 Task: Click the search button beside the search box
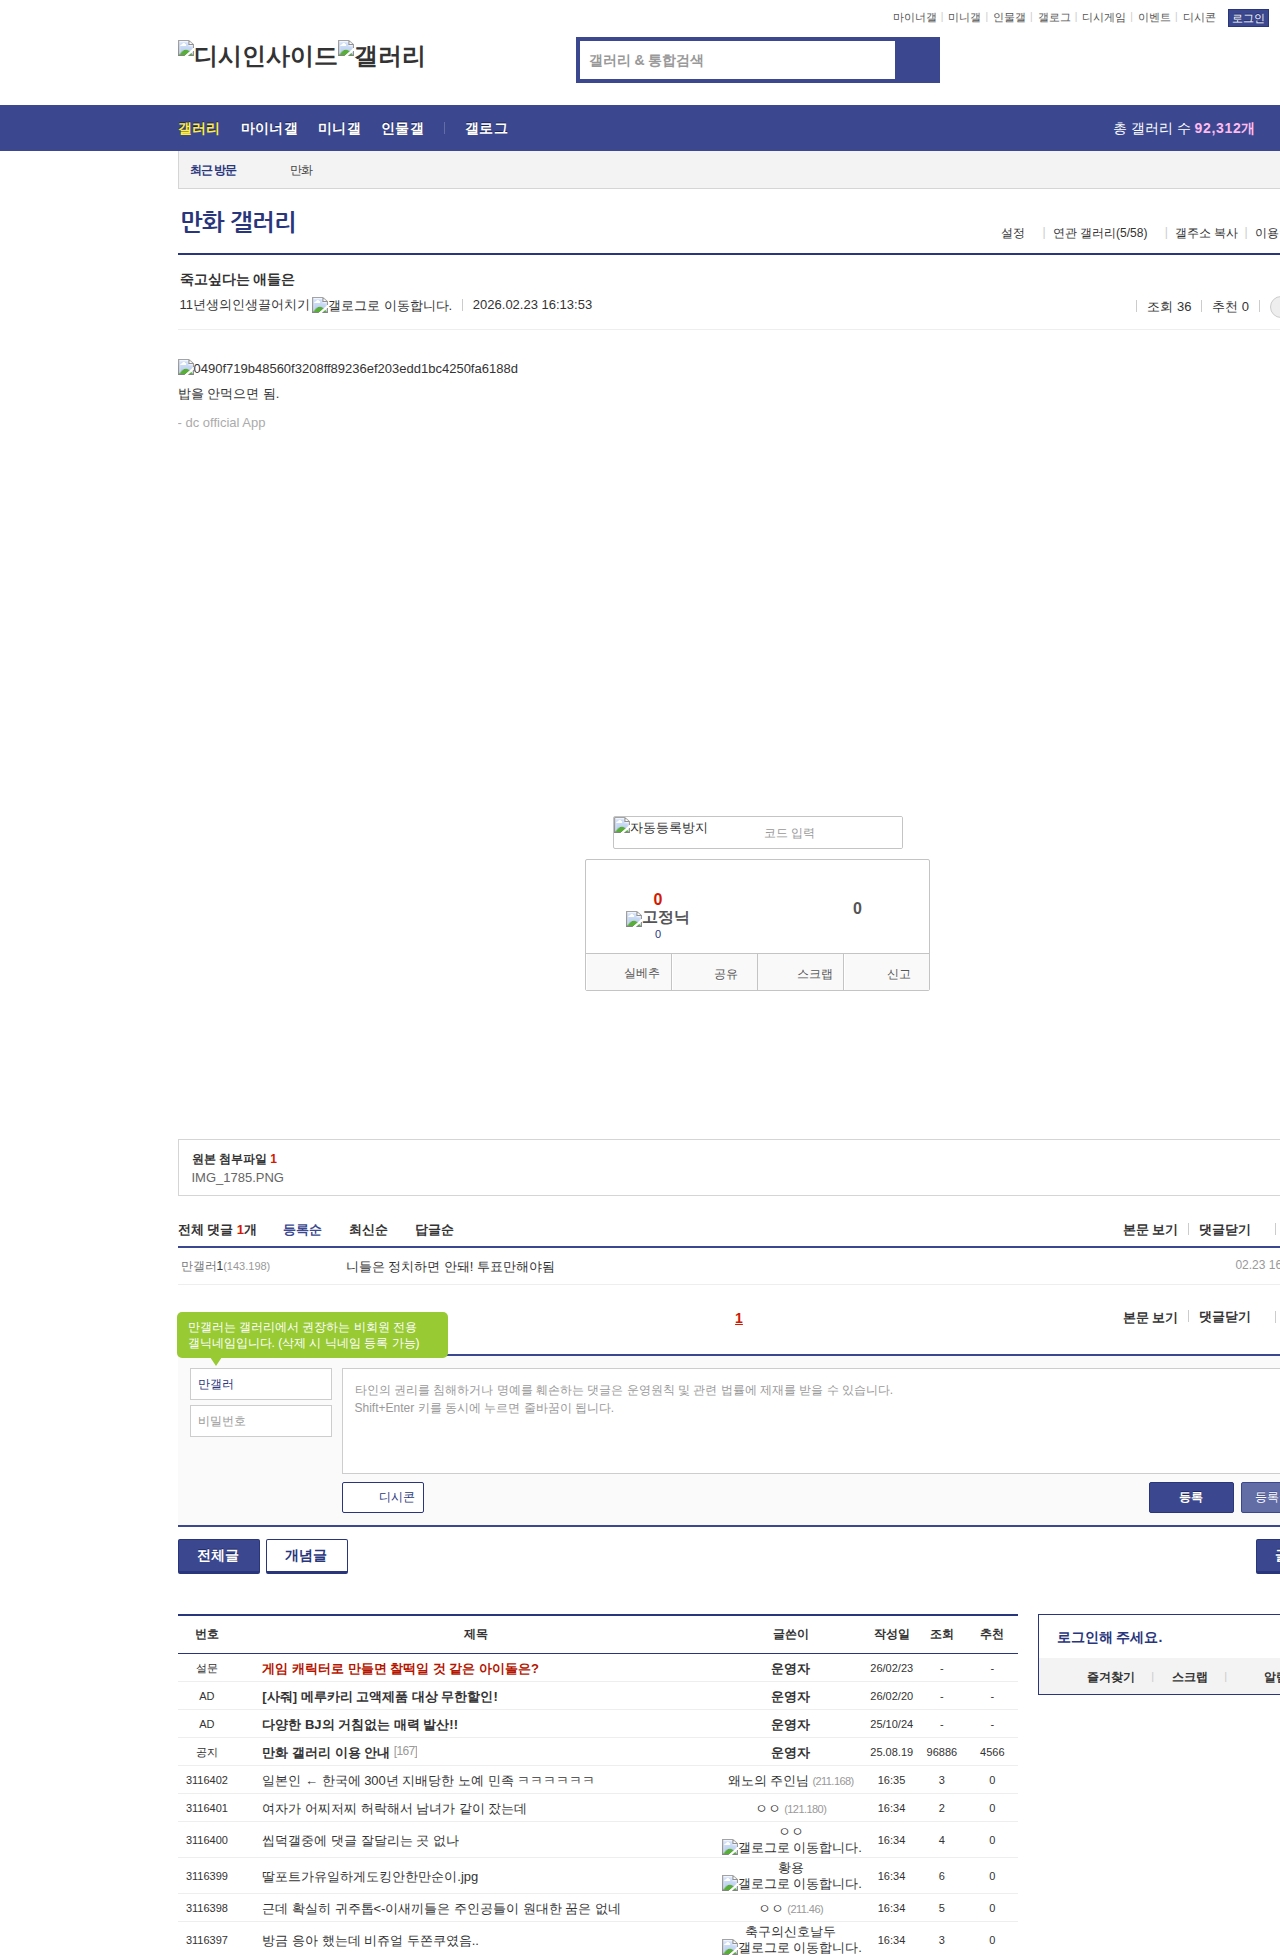coord(917,60)
